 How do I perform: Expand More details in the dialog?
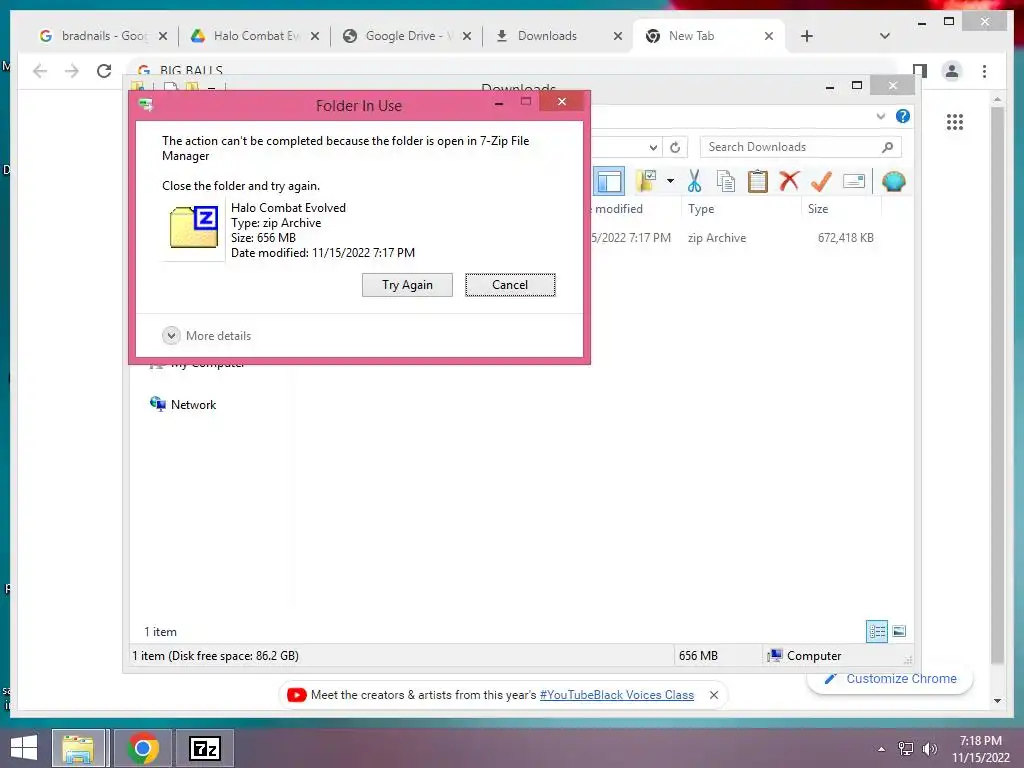(x=207, y=336)
